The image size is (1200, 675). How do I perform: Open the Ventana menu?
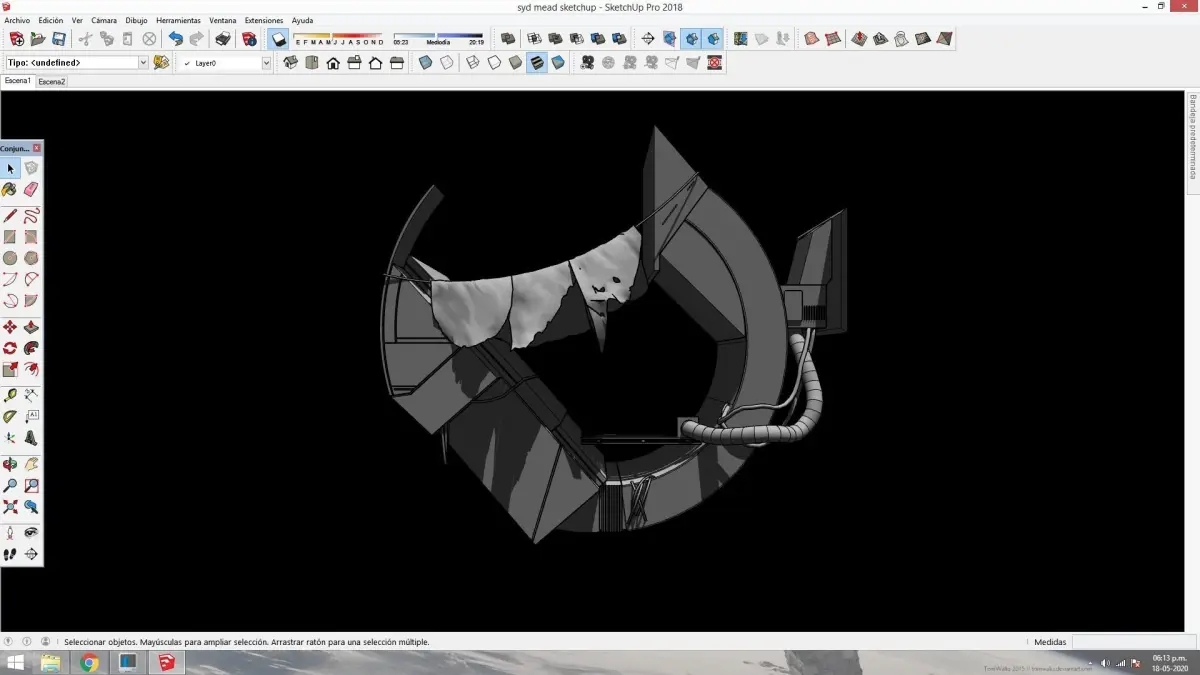(223, 20)
